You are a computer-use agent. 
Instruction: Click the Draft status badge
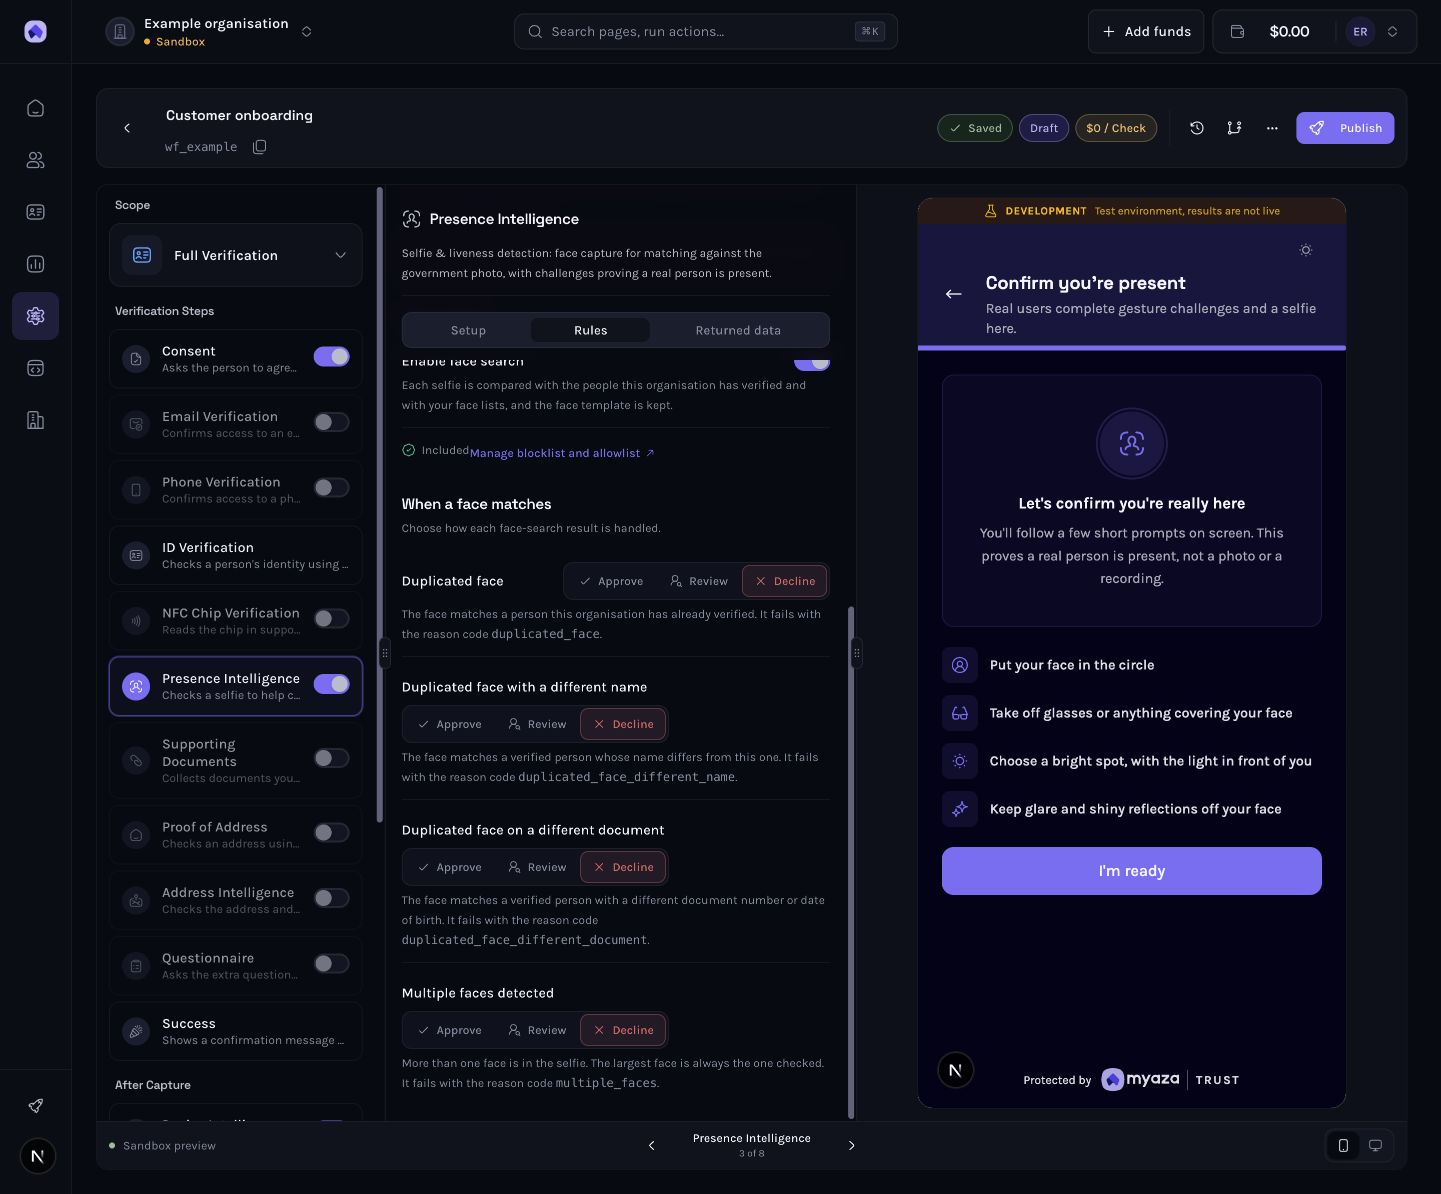pyautogui.click(x=1044, y=128)
